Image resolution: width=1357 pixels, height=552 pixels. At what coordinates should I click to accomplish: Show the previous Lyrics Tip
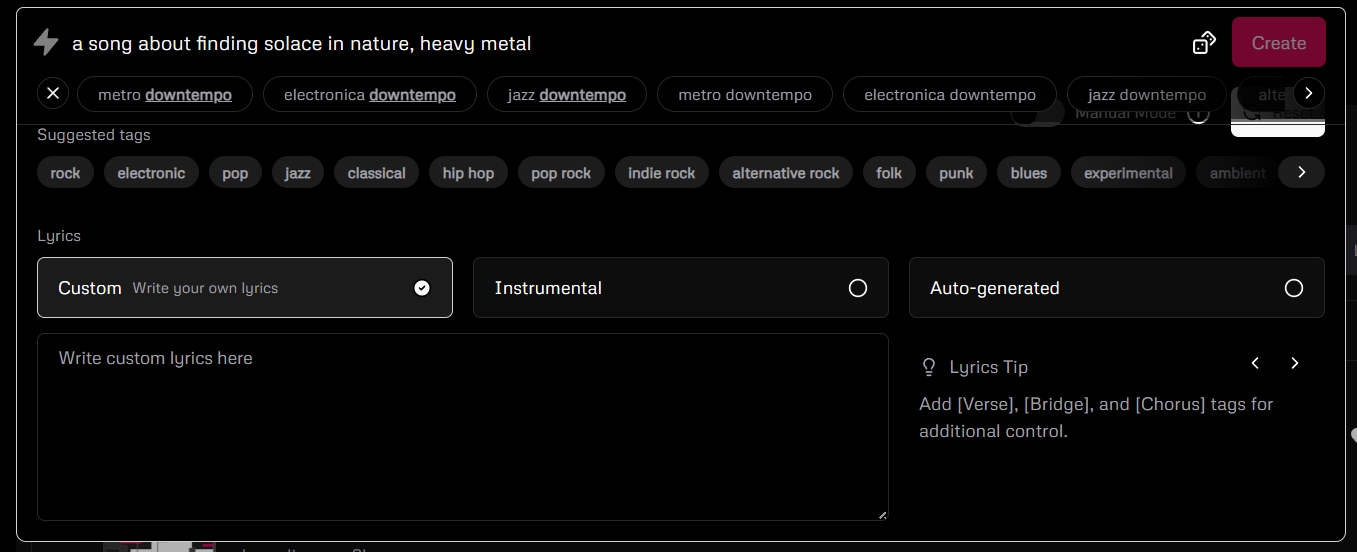click(x=1256, y=364)
